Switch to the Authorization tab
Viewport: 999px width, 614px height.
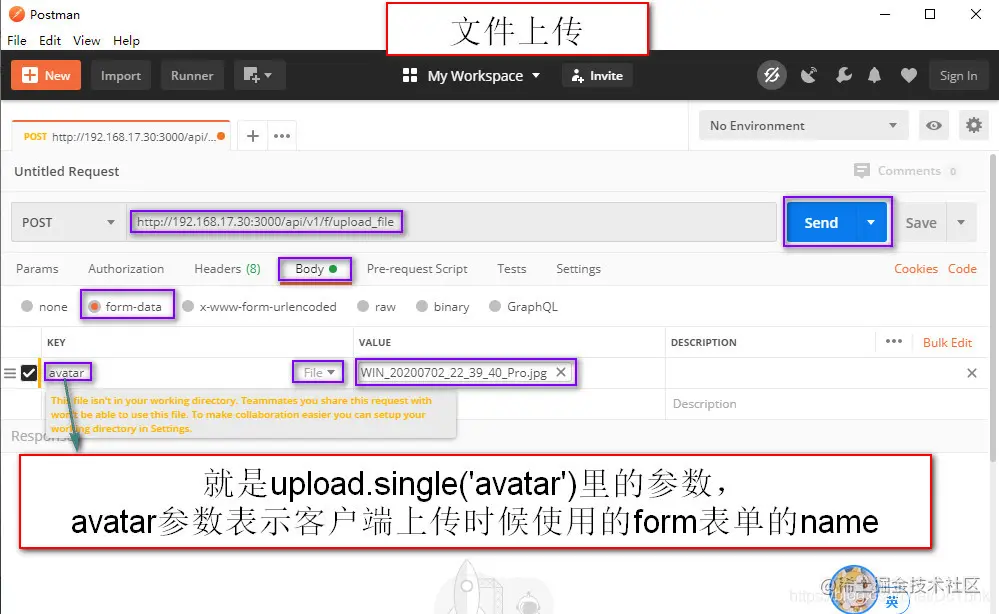[125, 268]
